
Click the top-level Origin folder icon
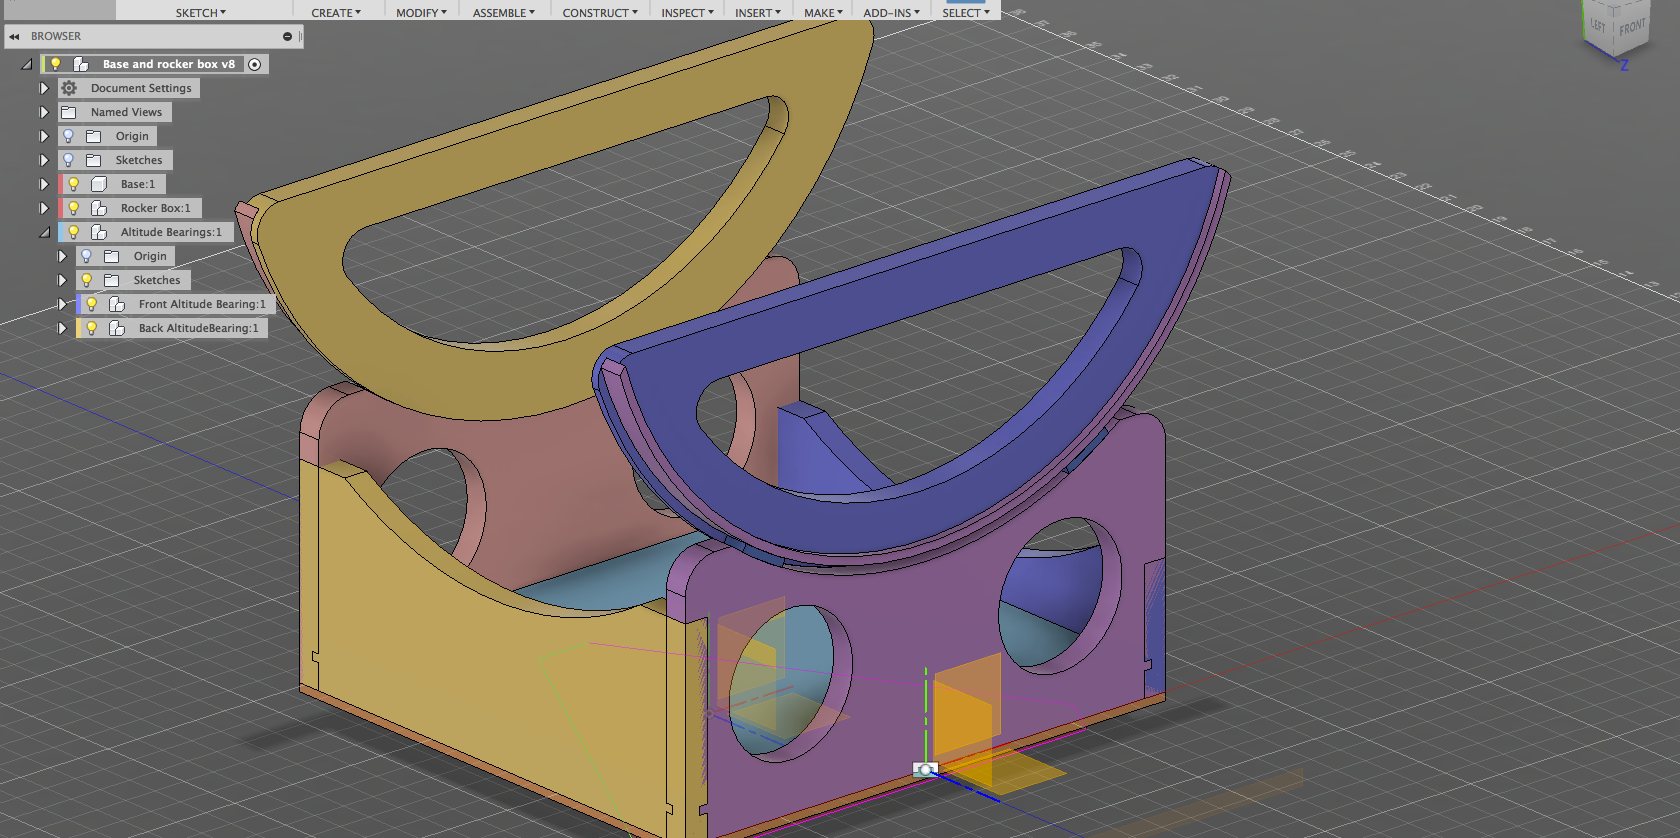coord(94,136)
